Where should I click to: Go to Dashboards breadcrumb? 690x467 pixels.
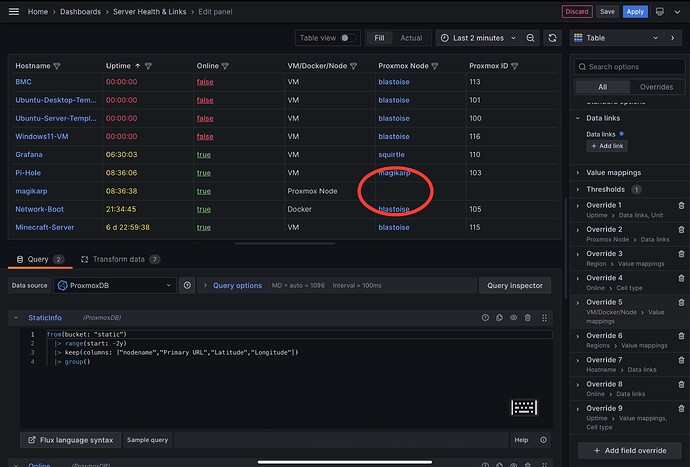click(81, 11)
